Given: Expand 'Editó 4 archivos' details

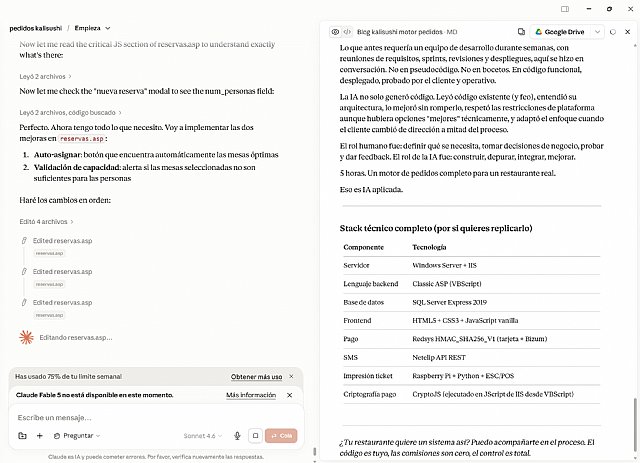Looking at the screenshot, I should click(x=46, y=222).
